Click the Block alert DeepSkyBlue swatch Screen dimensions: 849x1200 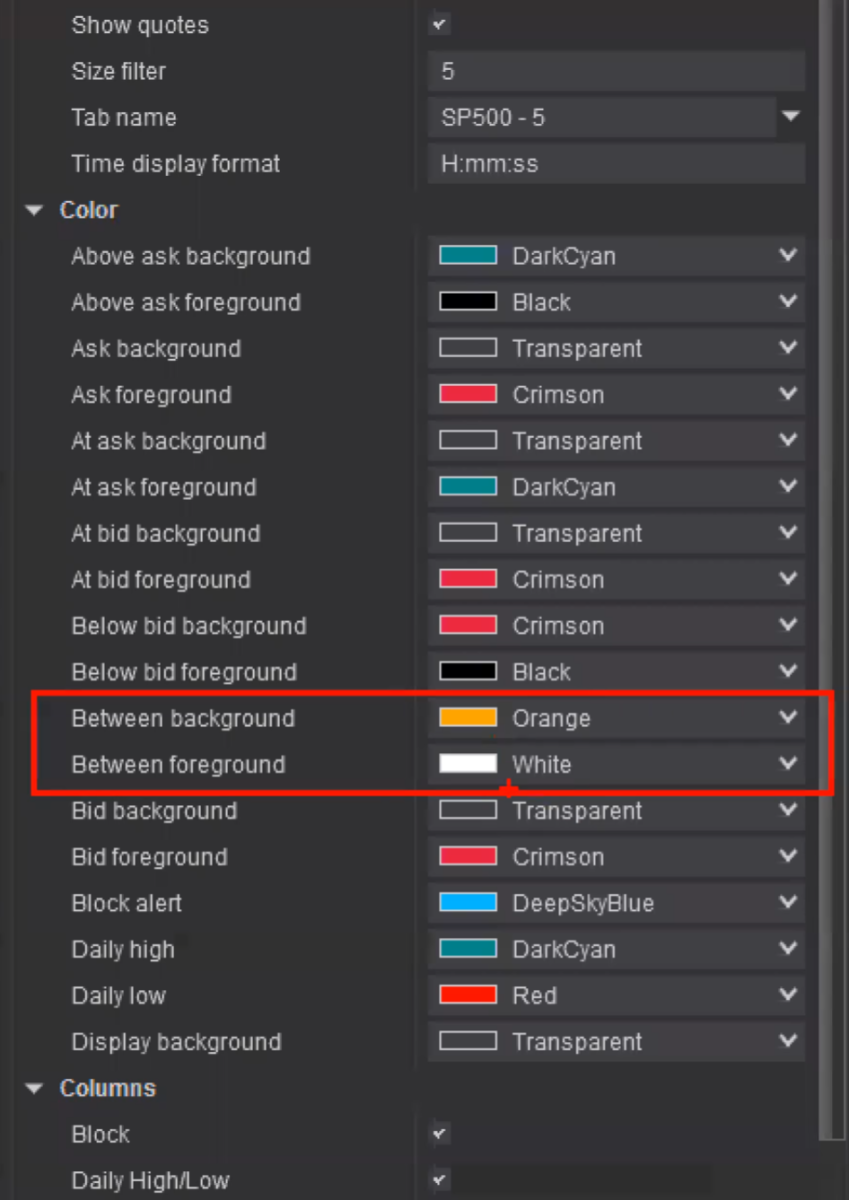468,903
